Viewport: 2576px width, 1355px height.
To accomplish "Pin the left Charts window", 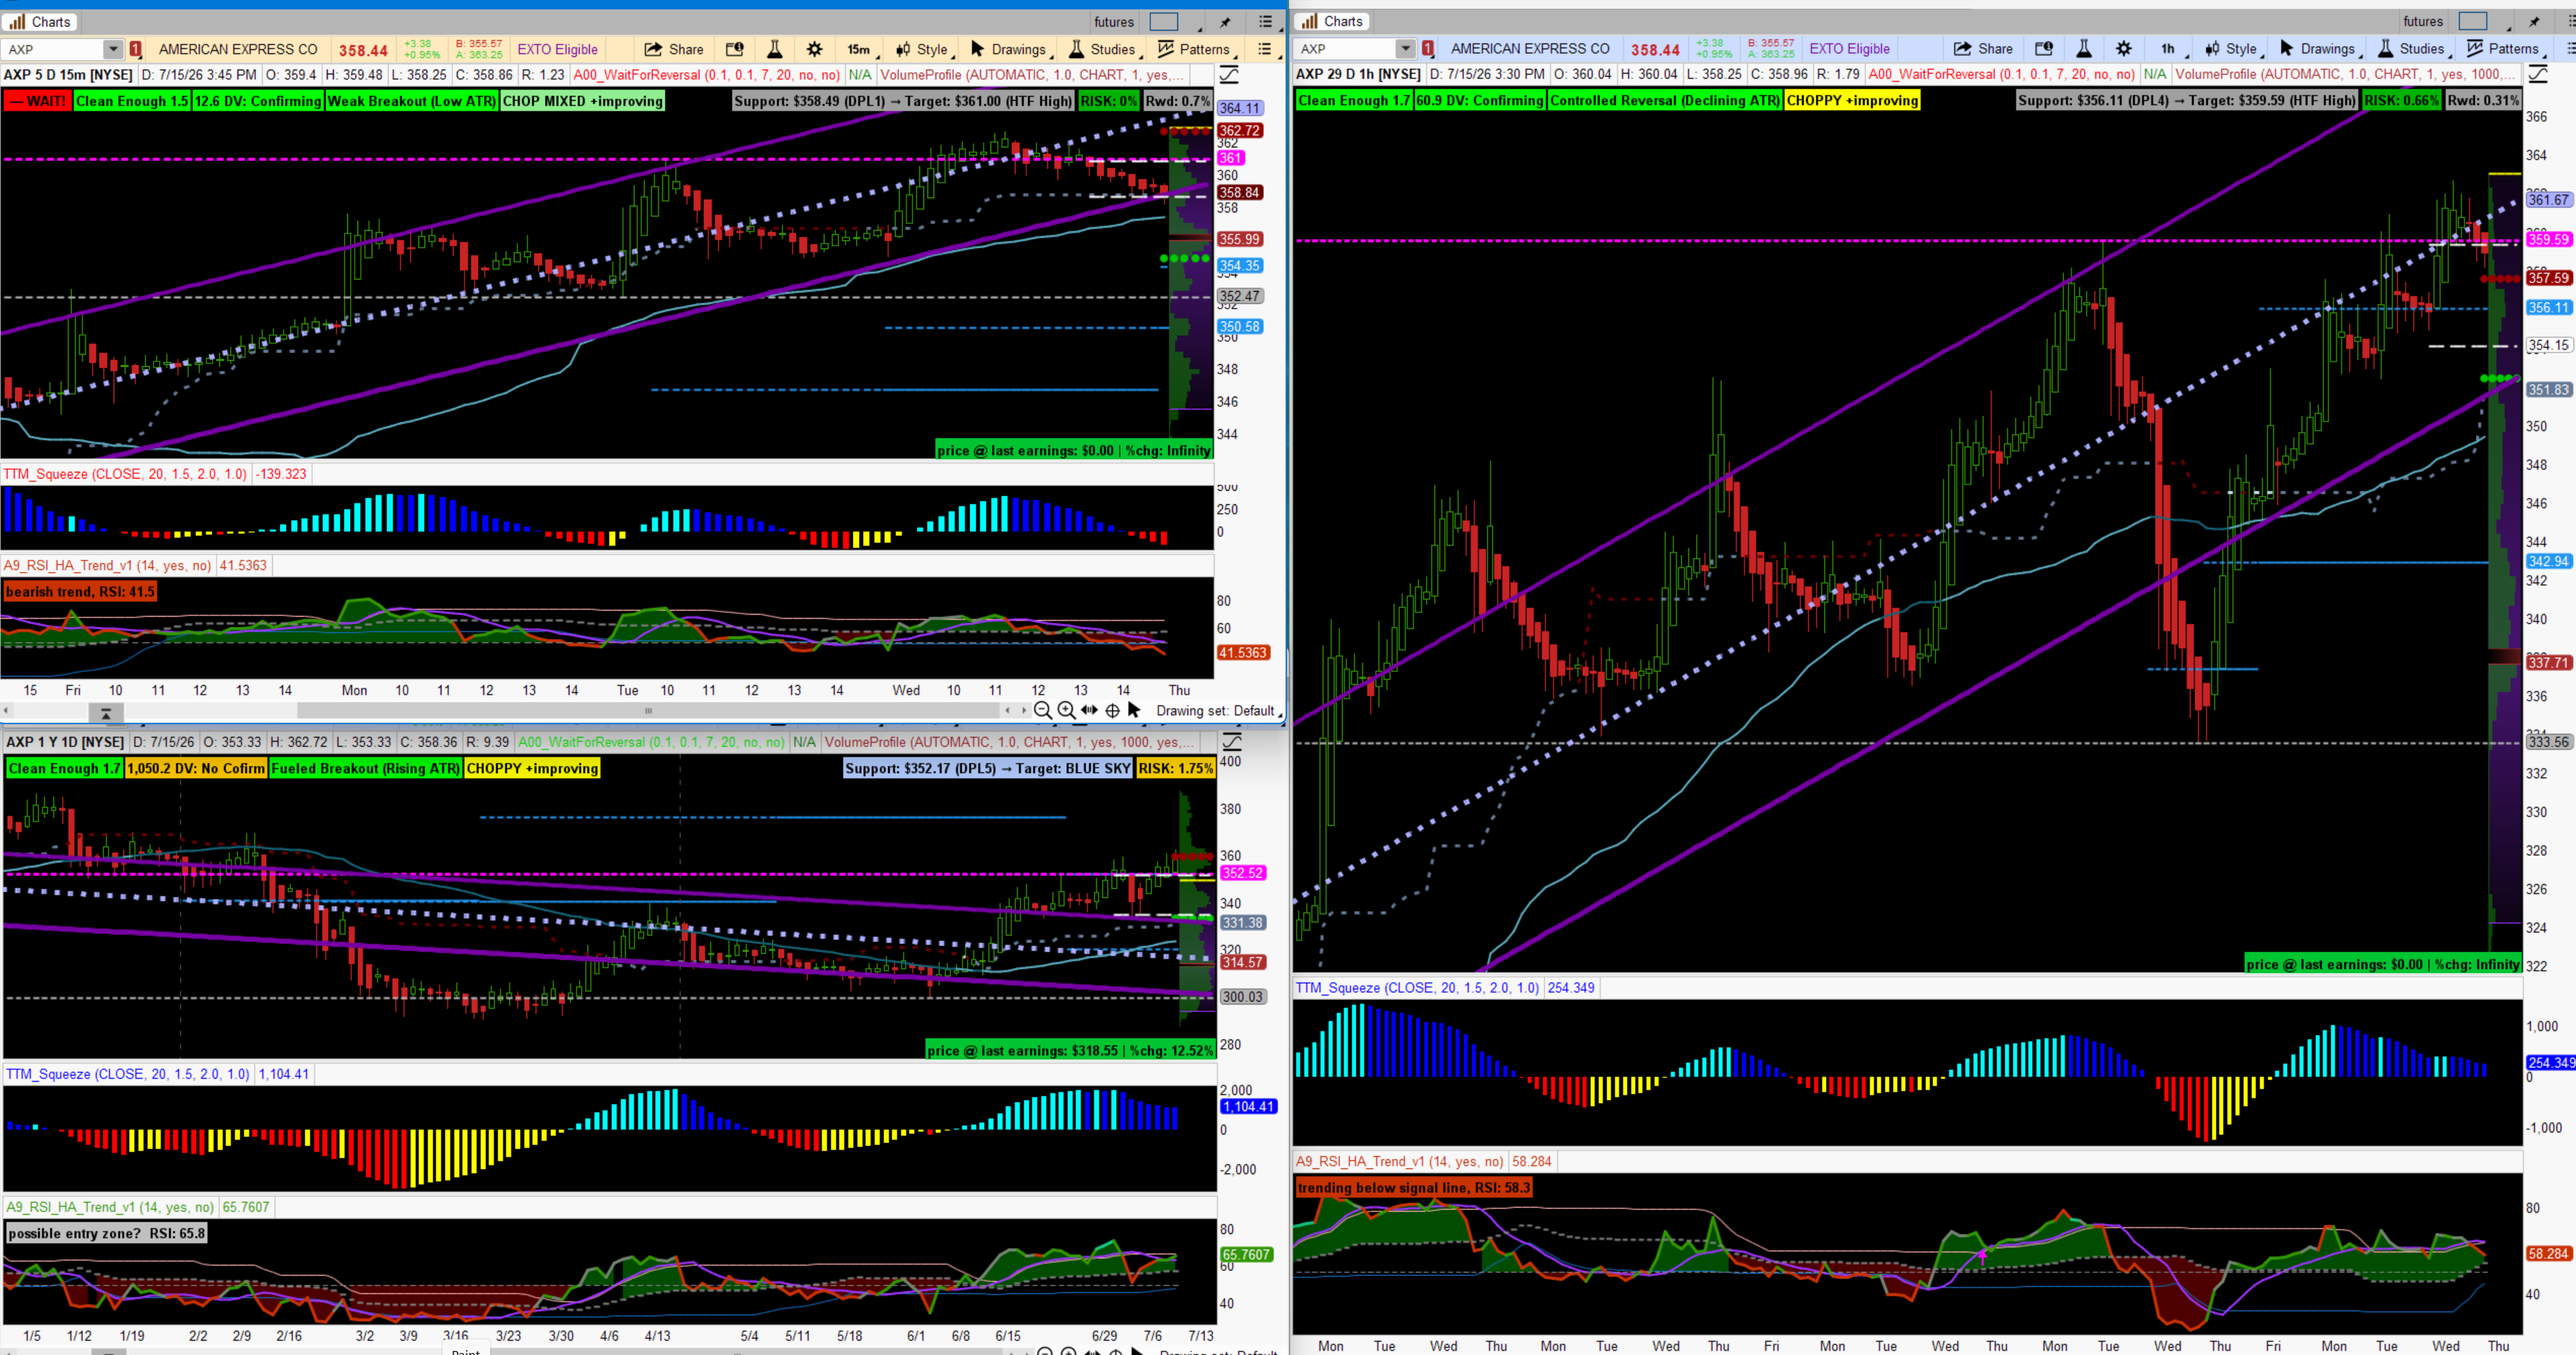I will (1226, 22).
